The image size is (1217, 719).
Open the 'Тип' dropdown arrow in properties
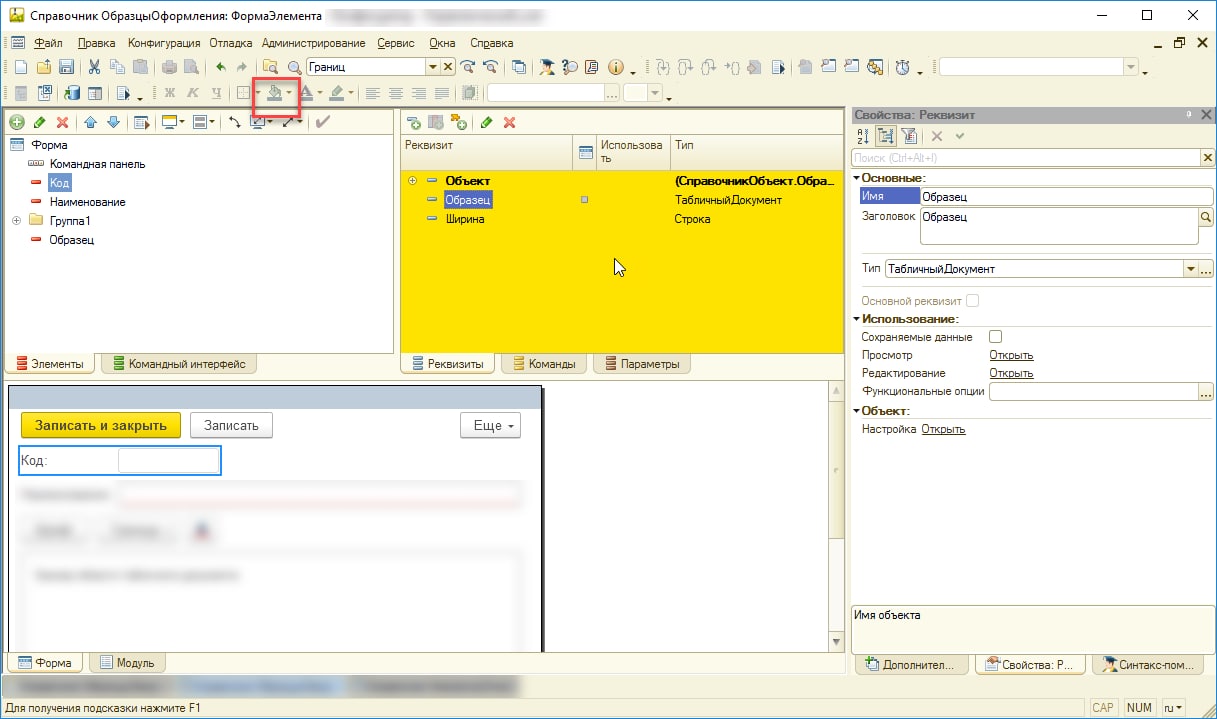click(x=1190, y=269)
